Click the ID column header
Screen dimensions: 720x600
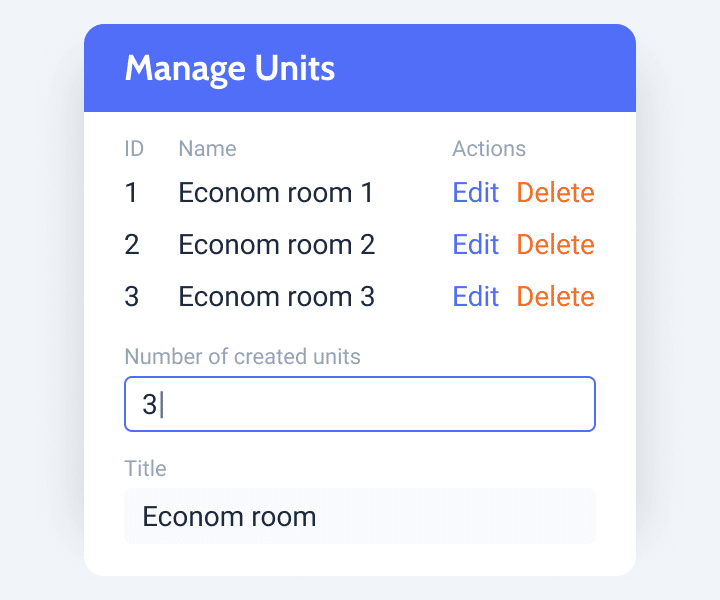134,149
